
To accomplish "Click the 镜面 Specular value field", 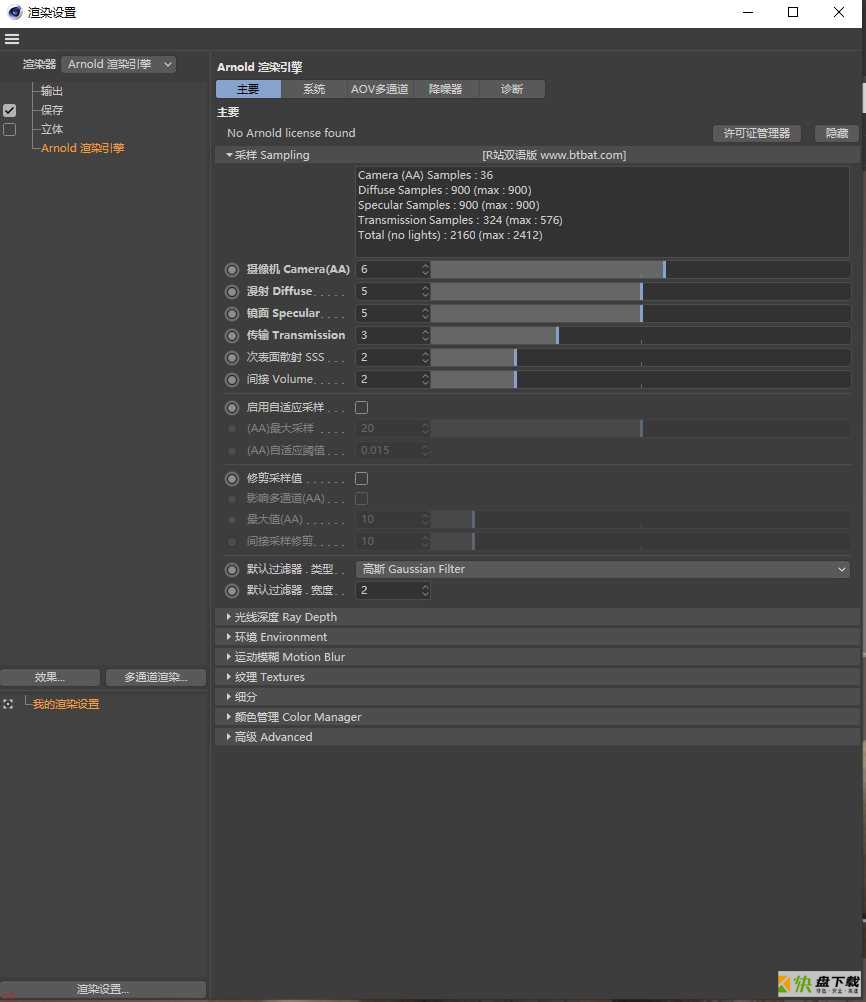I will tap(388, 313).
